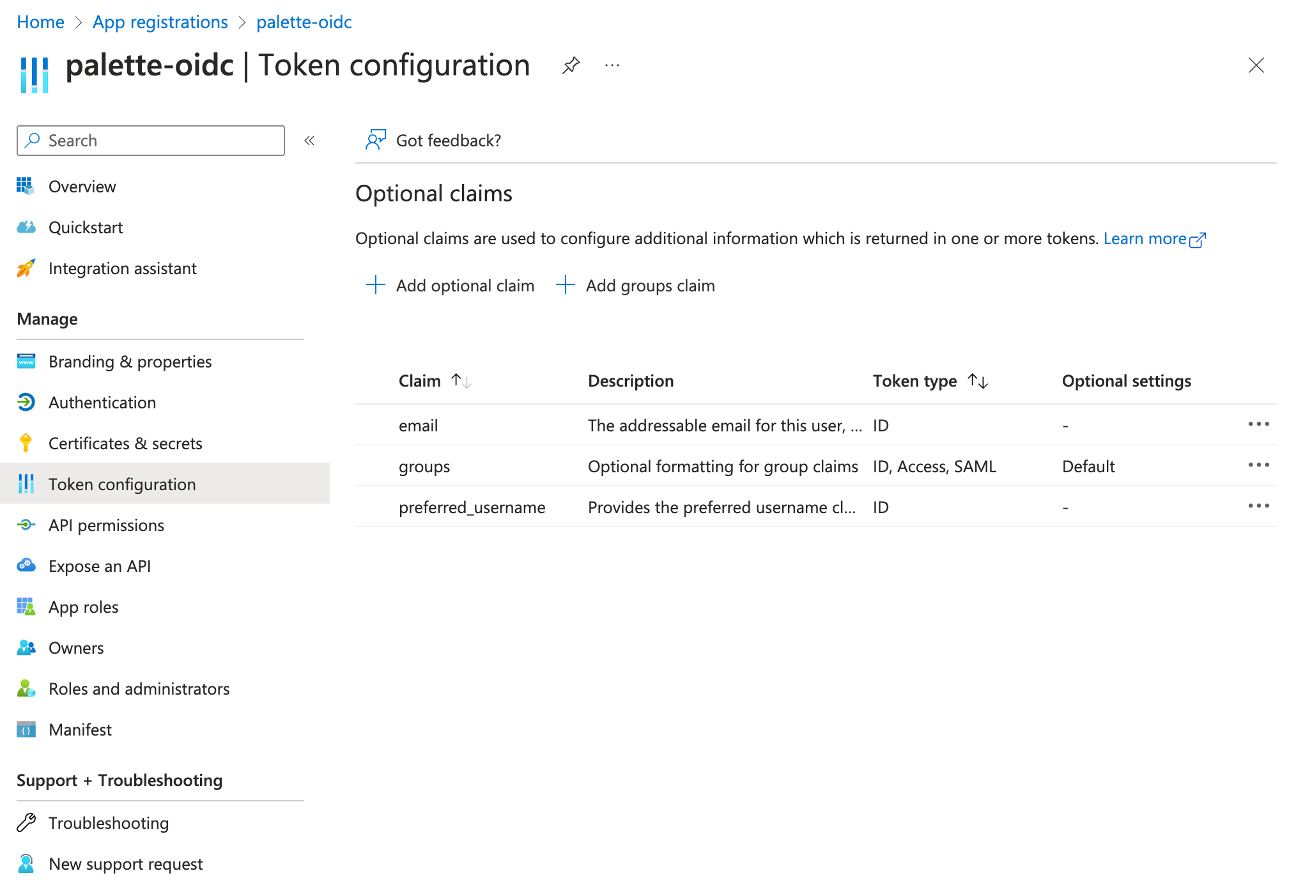
Task: Click the Owners people icon
Action: [26, 648]
